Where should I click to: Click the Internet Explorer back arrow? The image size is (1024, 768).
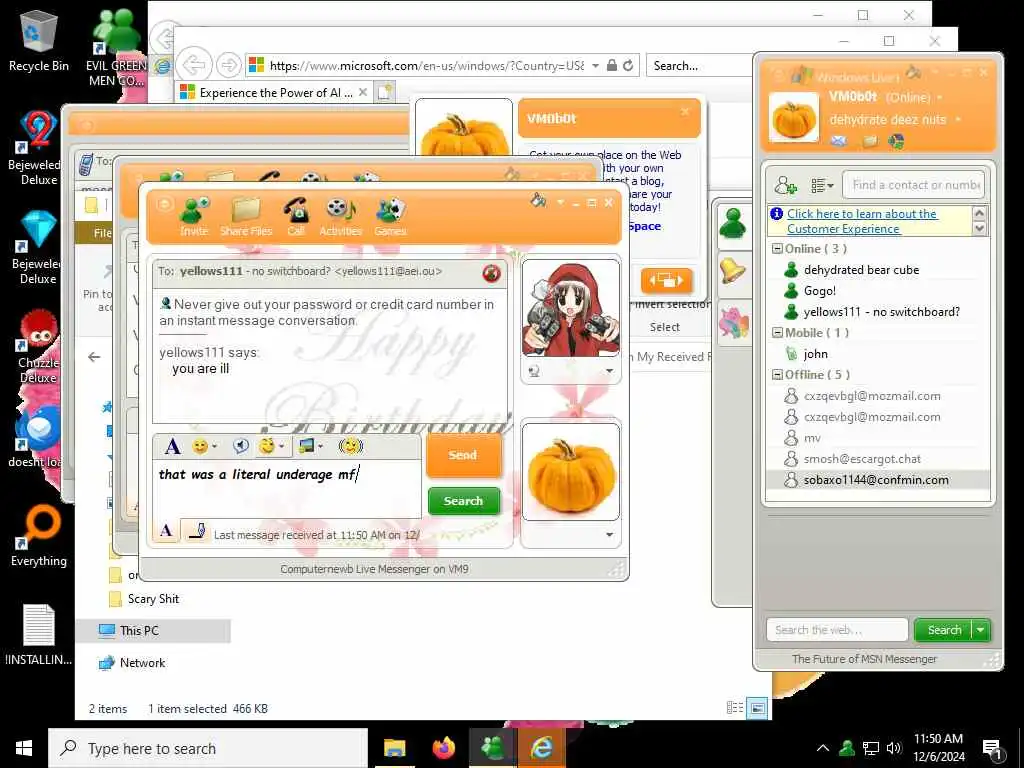click(x=194, y=65)
